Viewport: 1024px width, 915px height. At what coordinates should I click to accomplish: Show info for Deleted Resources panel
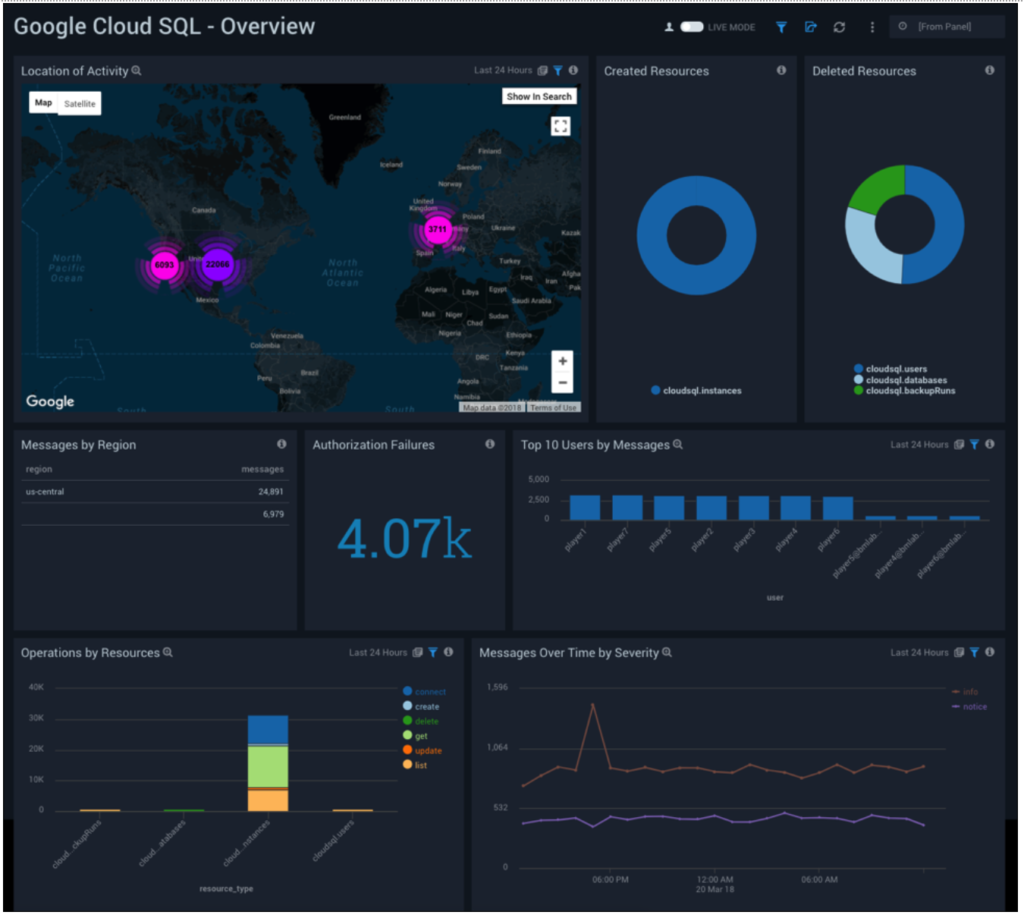coord(989,71)
